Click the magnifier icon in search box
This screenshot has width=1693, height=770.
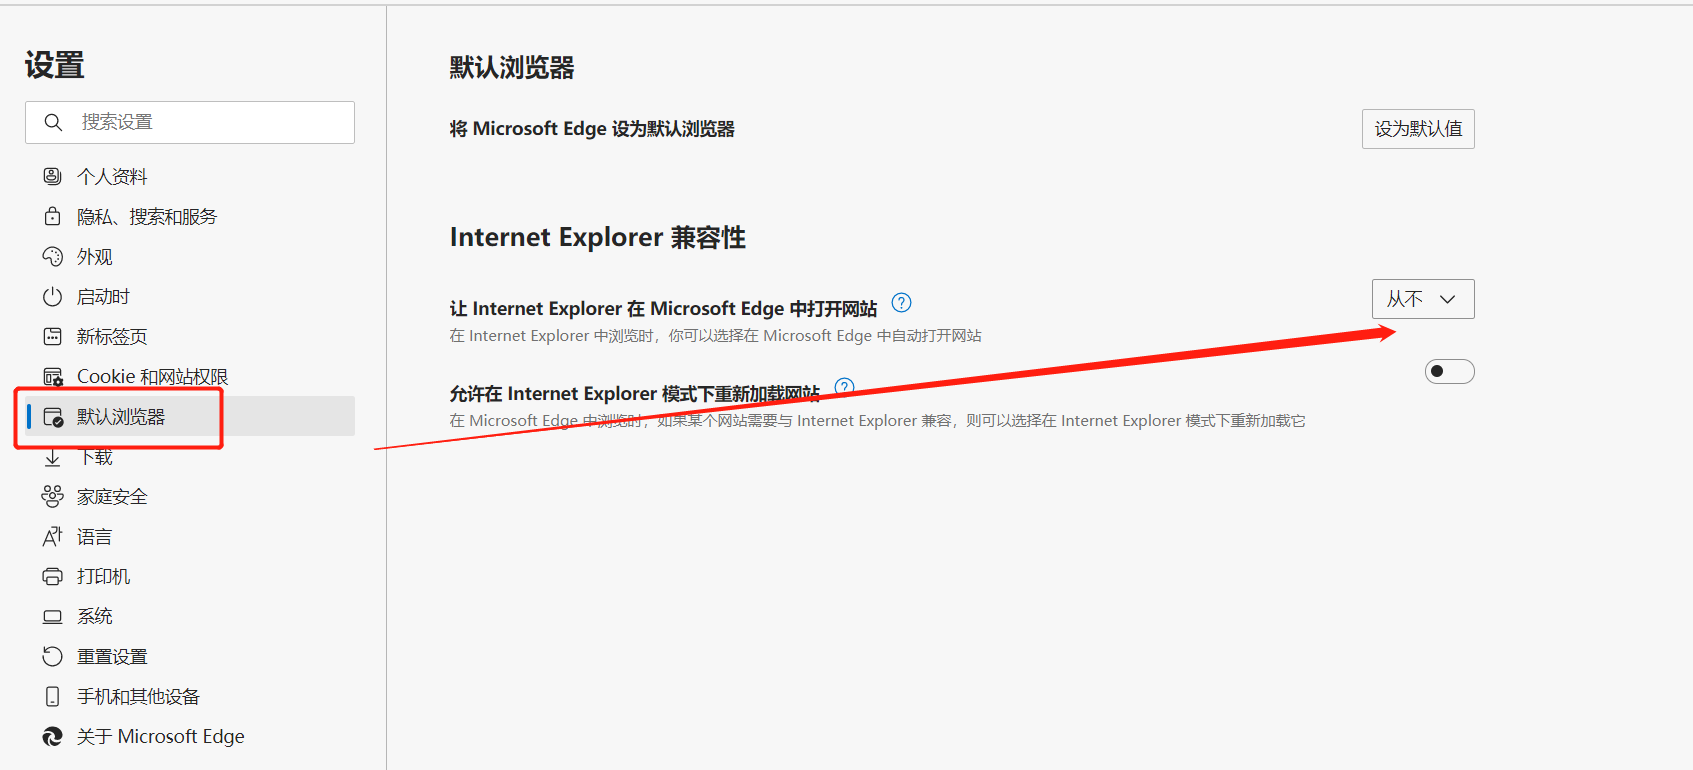(x=54, y=122)
